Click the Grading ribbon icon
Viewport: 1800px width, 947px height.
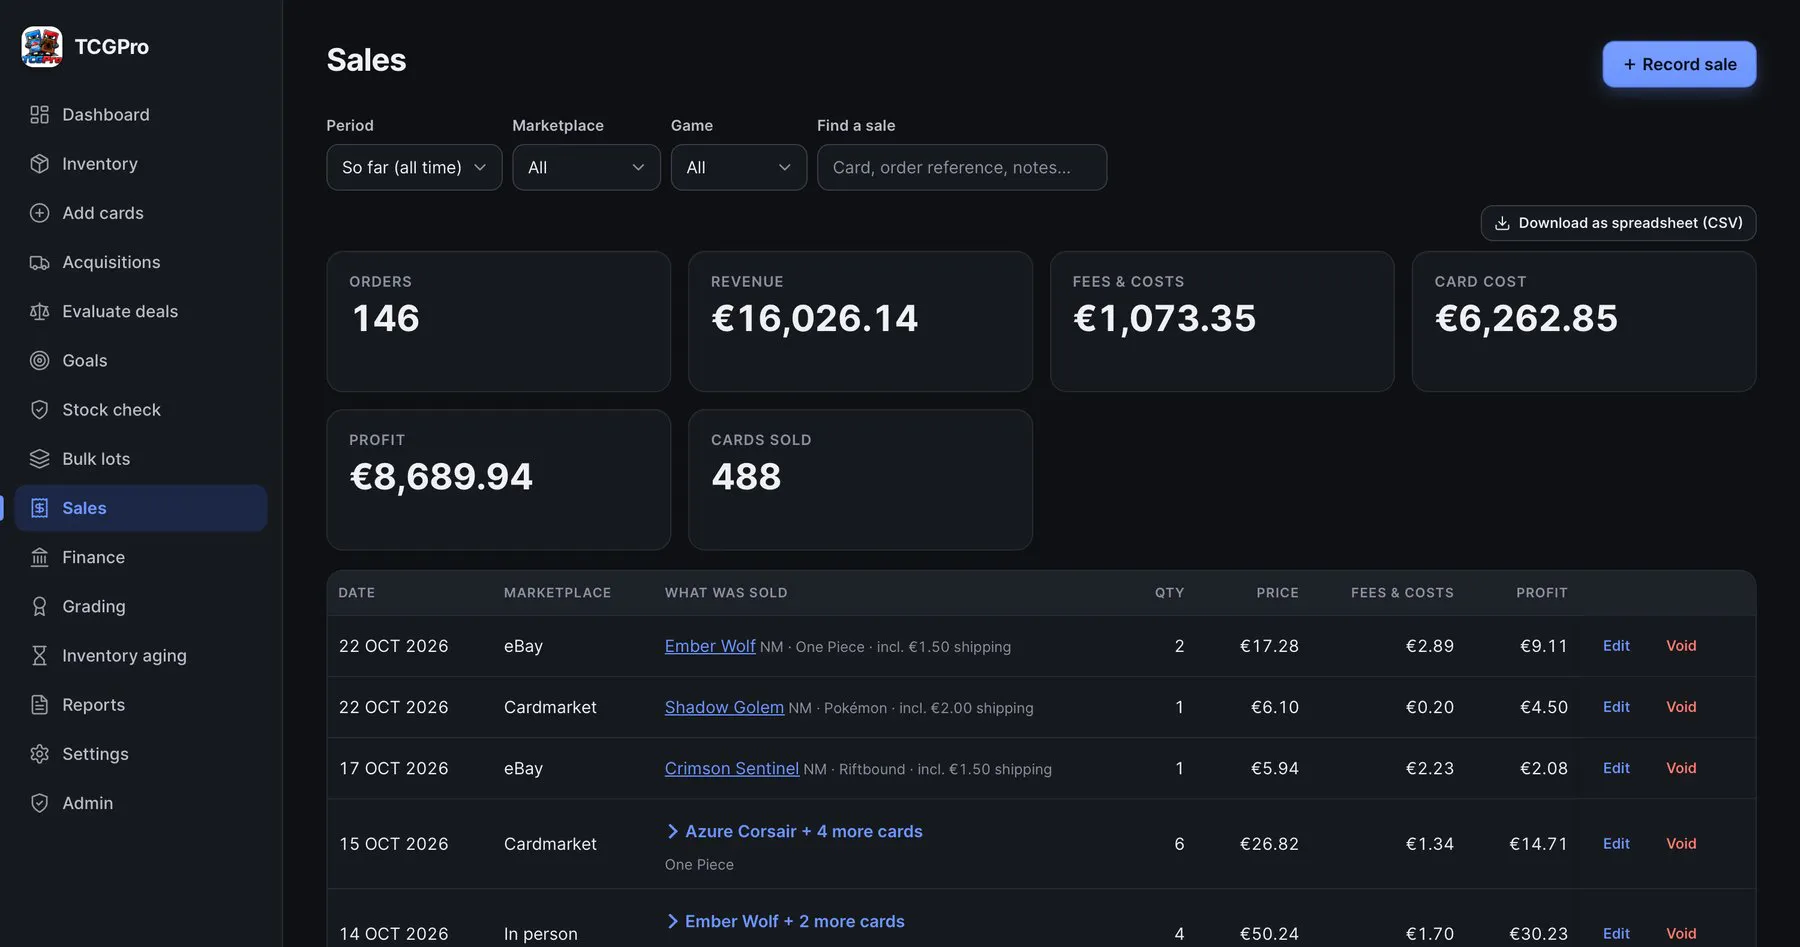[x=39, y=606]
